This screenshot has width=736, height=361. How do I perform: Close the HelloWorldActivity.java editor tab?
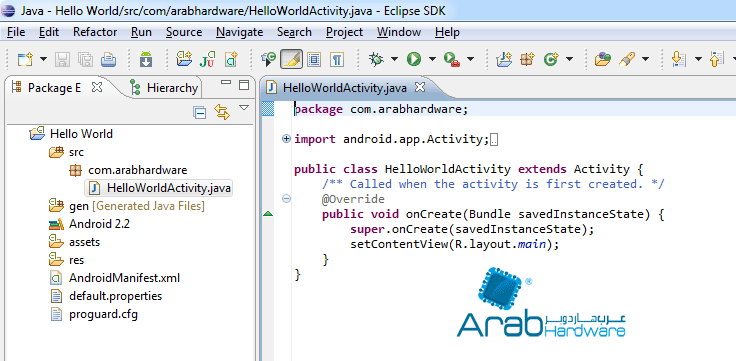(420, 87)
